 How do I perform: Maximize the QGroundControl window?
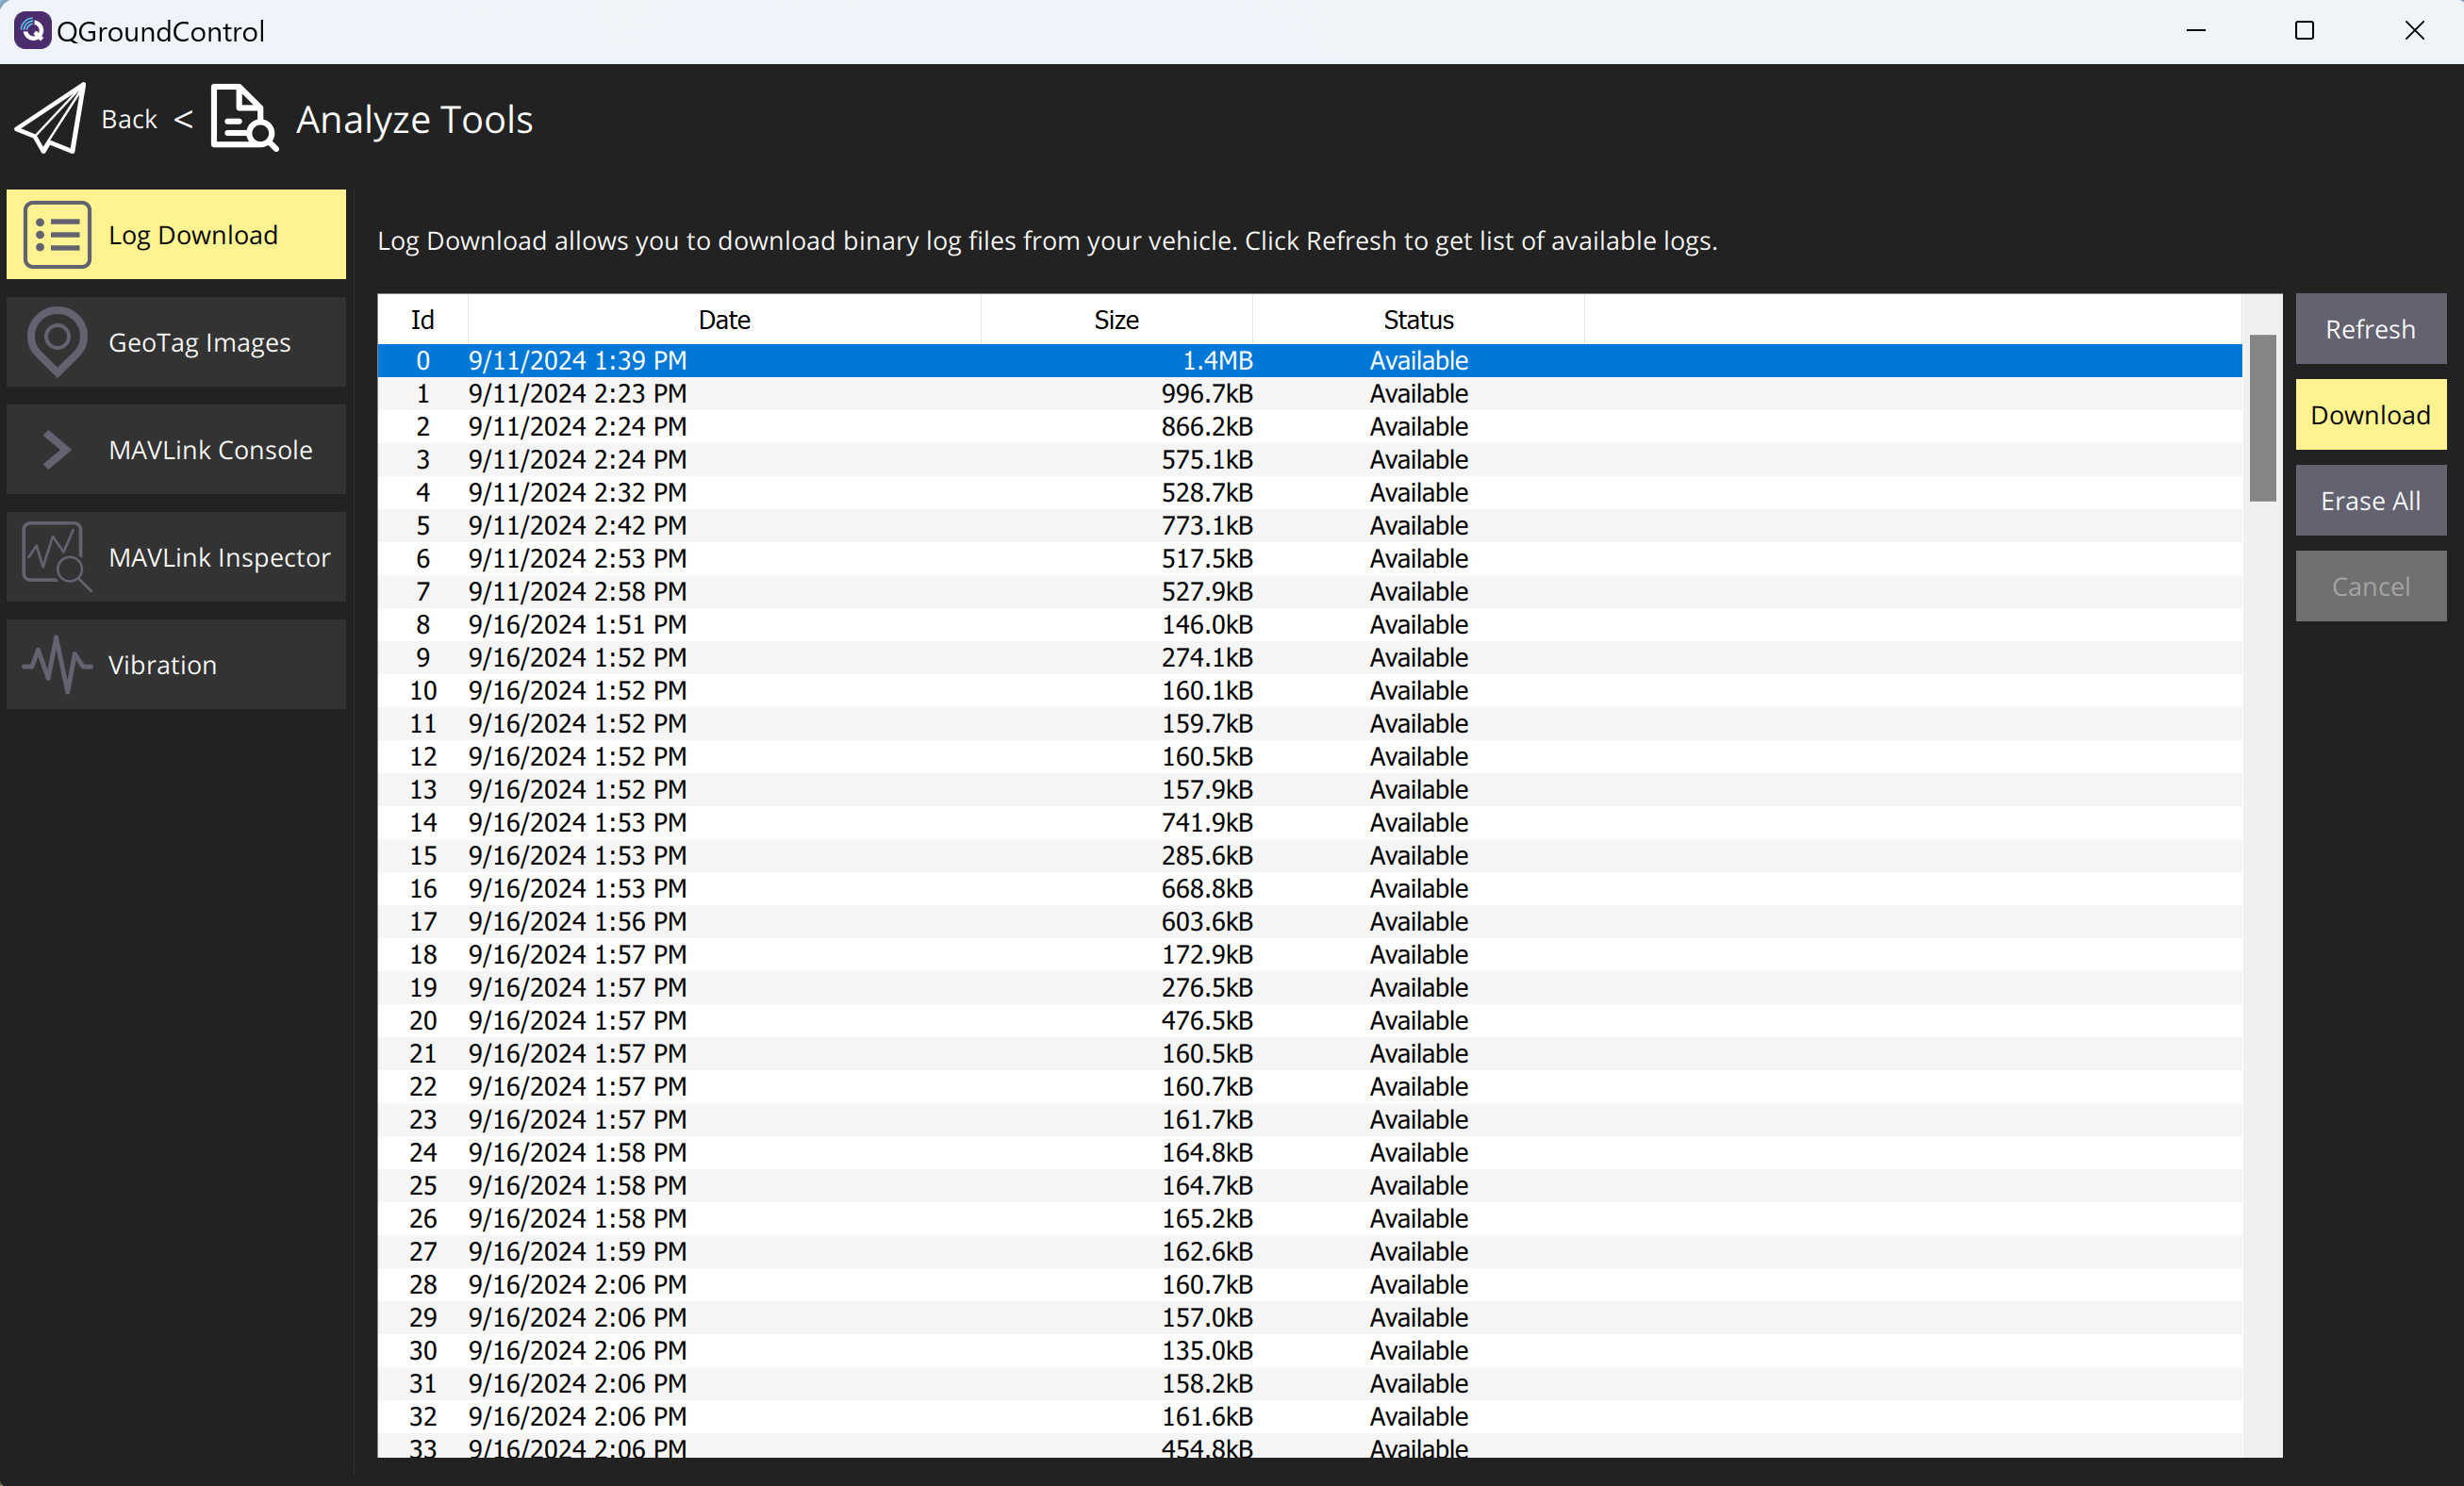pyautogui.click(x=2304, y=31)
